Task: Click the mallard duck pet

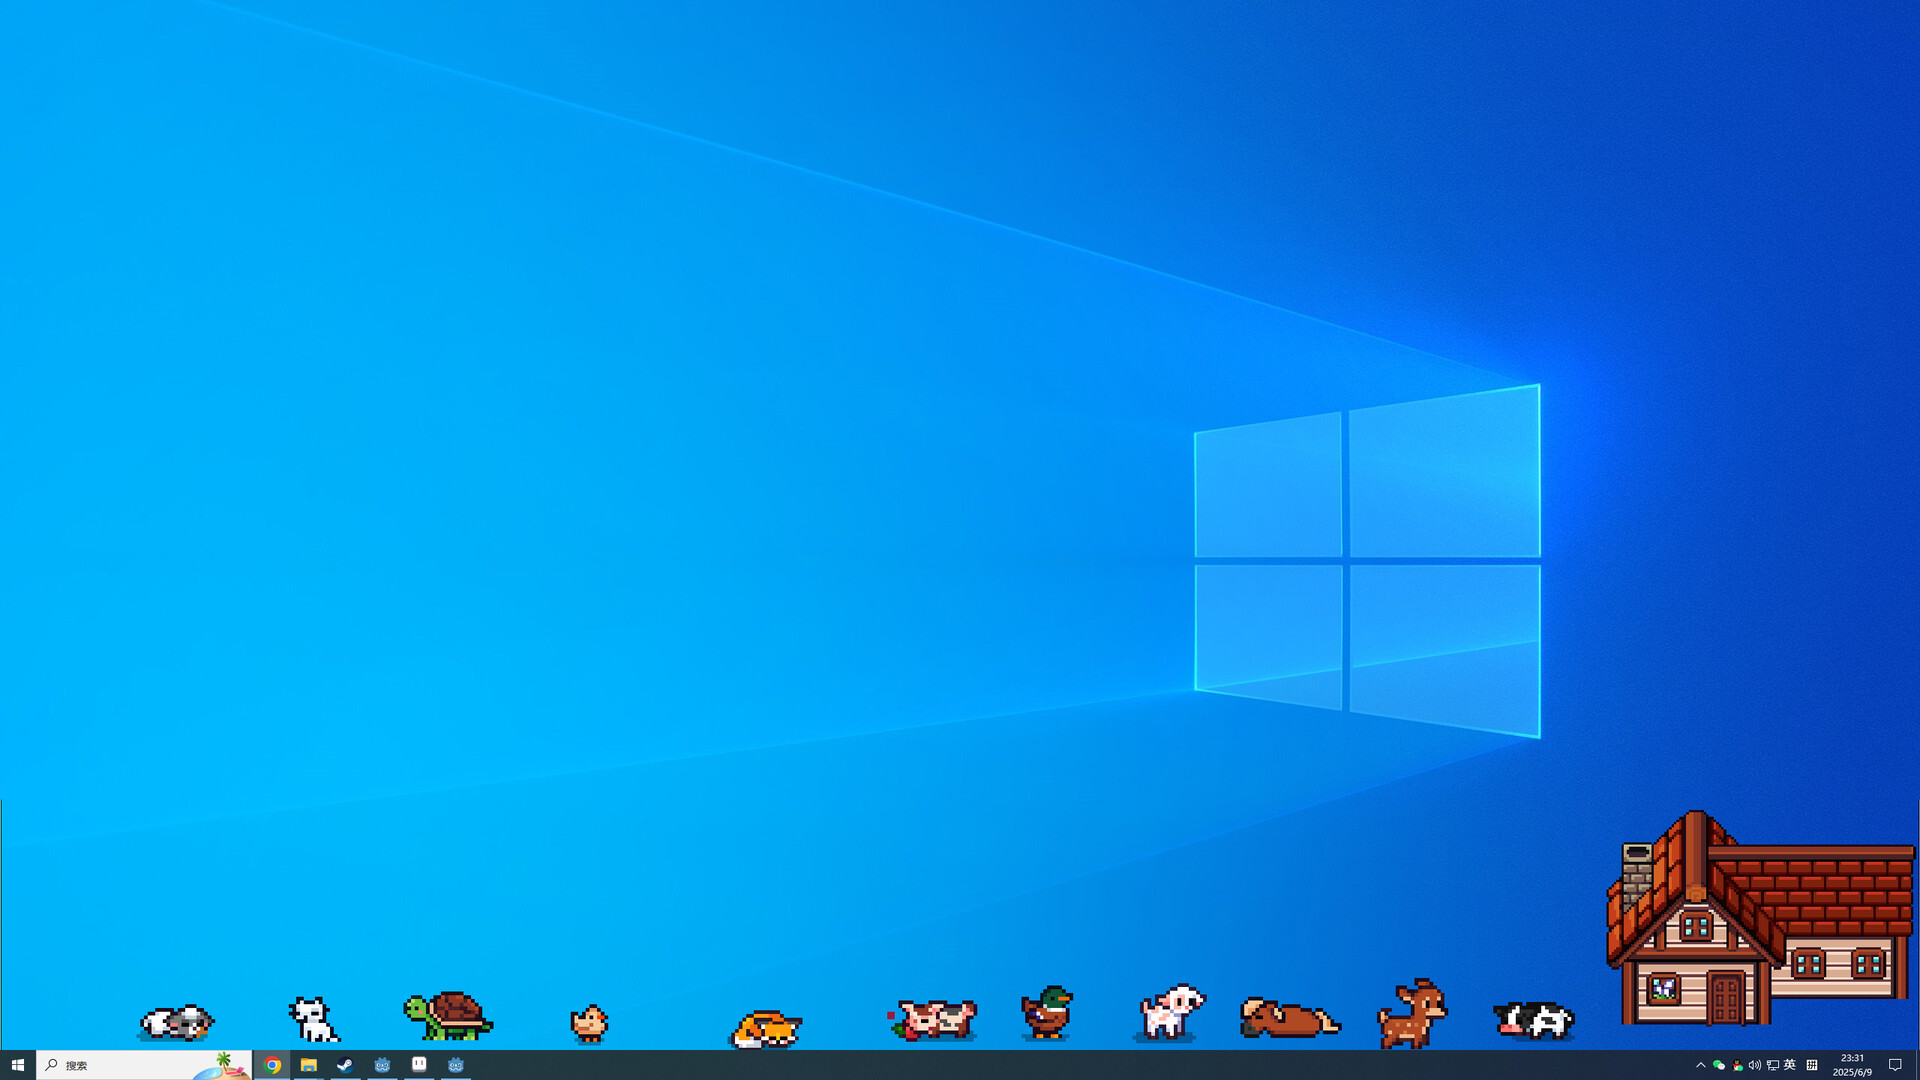Action: tap(1046, 1013)
